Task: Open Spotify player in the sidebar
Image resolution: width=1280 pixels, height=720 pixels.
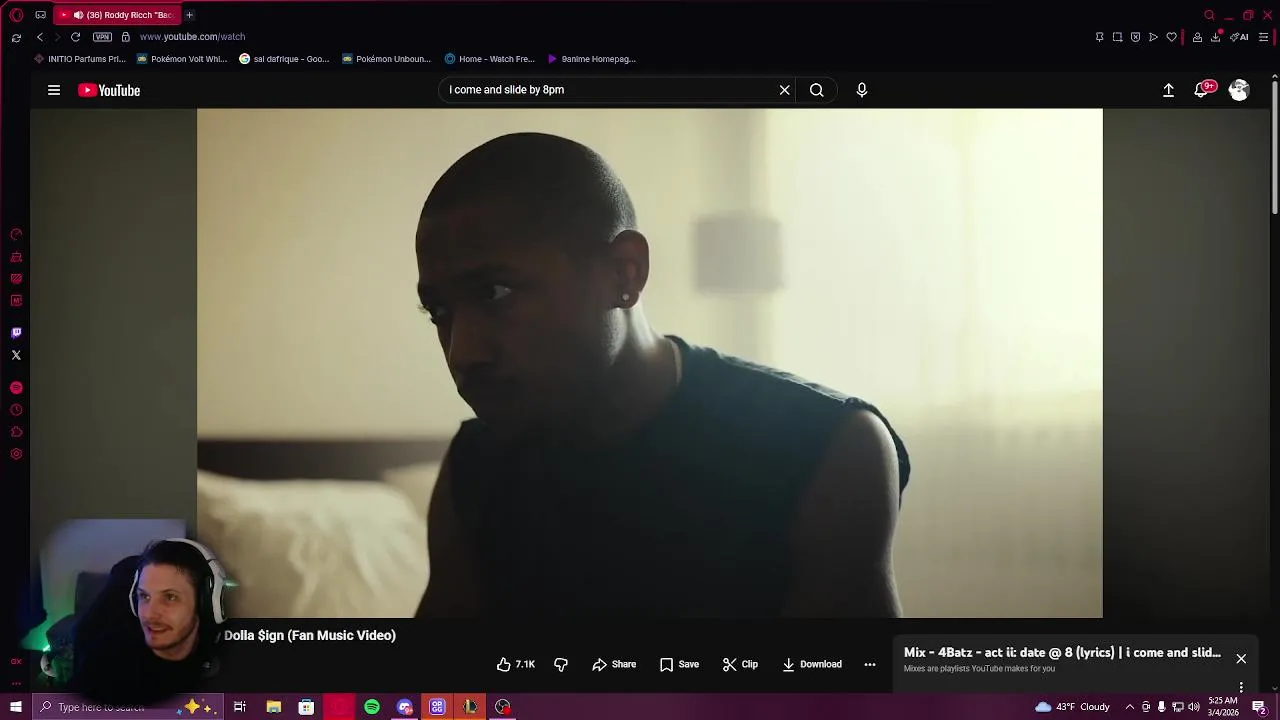Action: click(16, 388)
